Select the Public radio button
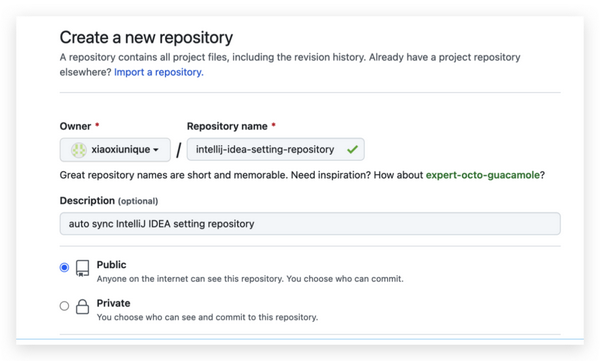 point(64,267)
